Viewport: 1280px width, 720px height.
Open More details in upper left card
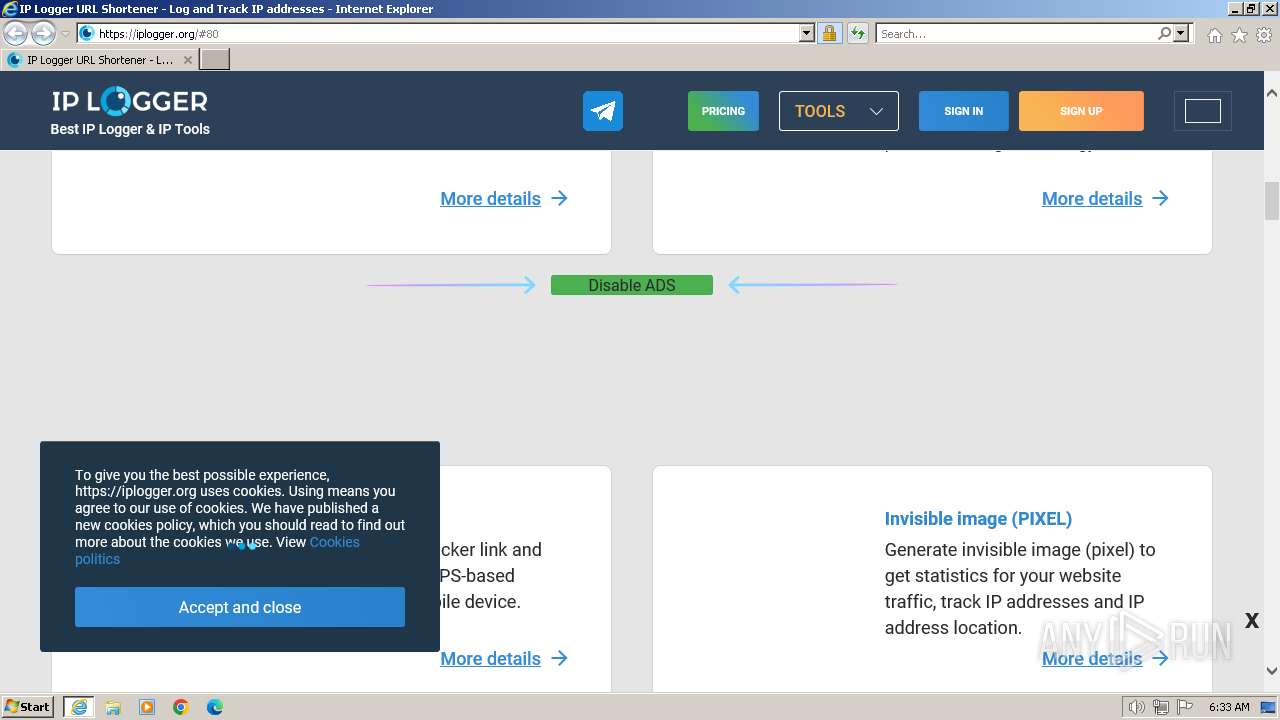pyautogui.click(x=504, y=198)
